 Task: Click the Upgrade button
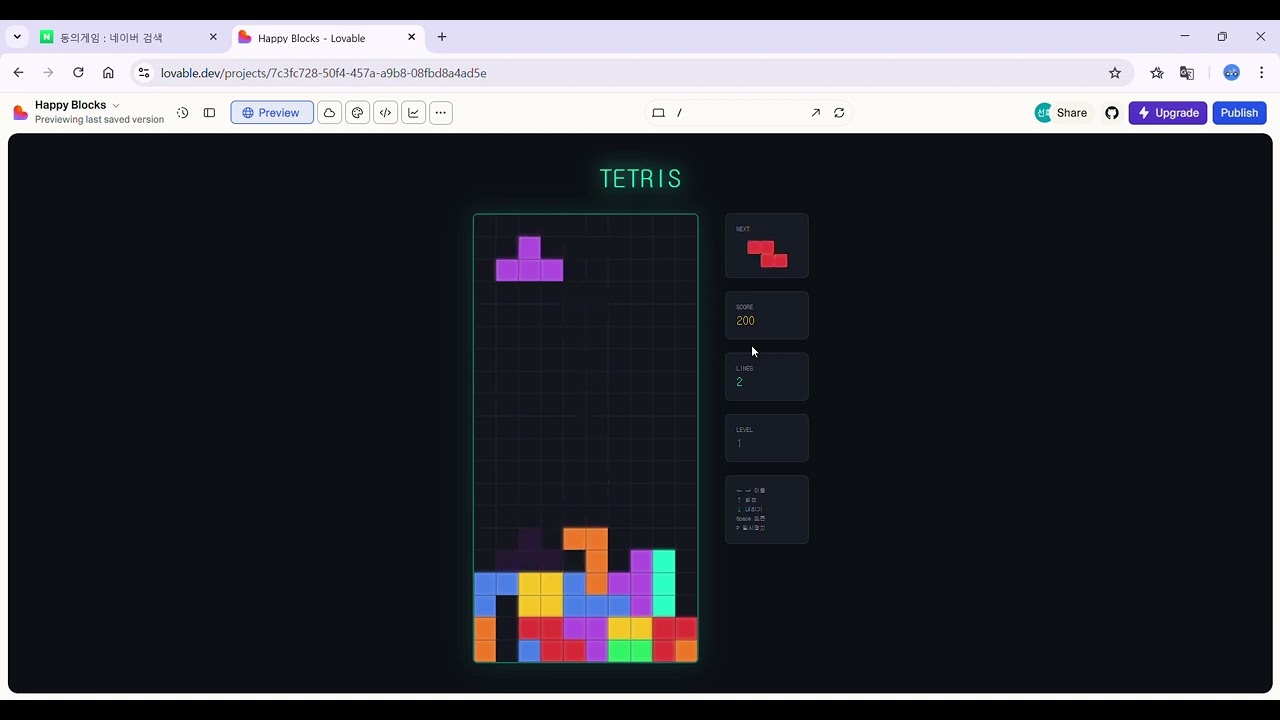pos(1168,113)
